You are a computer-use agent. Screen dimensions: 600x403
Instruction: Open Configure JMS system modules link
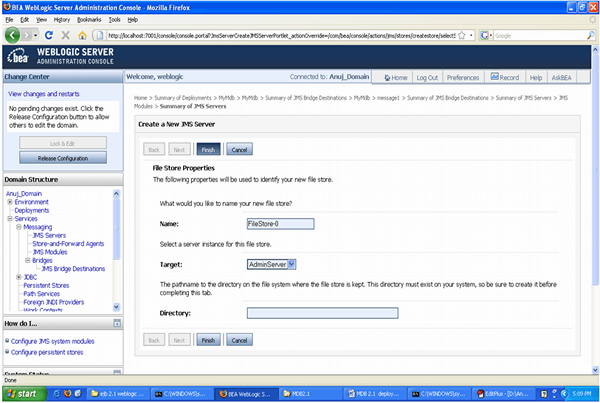coord(52,342)
